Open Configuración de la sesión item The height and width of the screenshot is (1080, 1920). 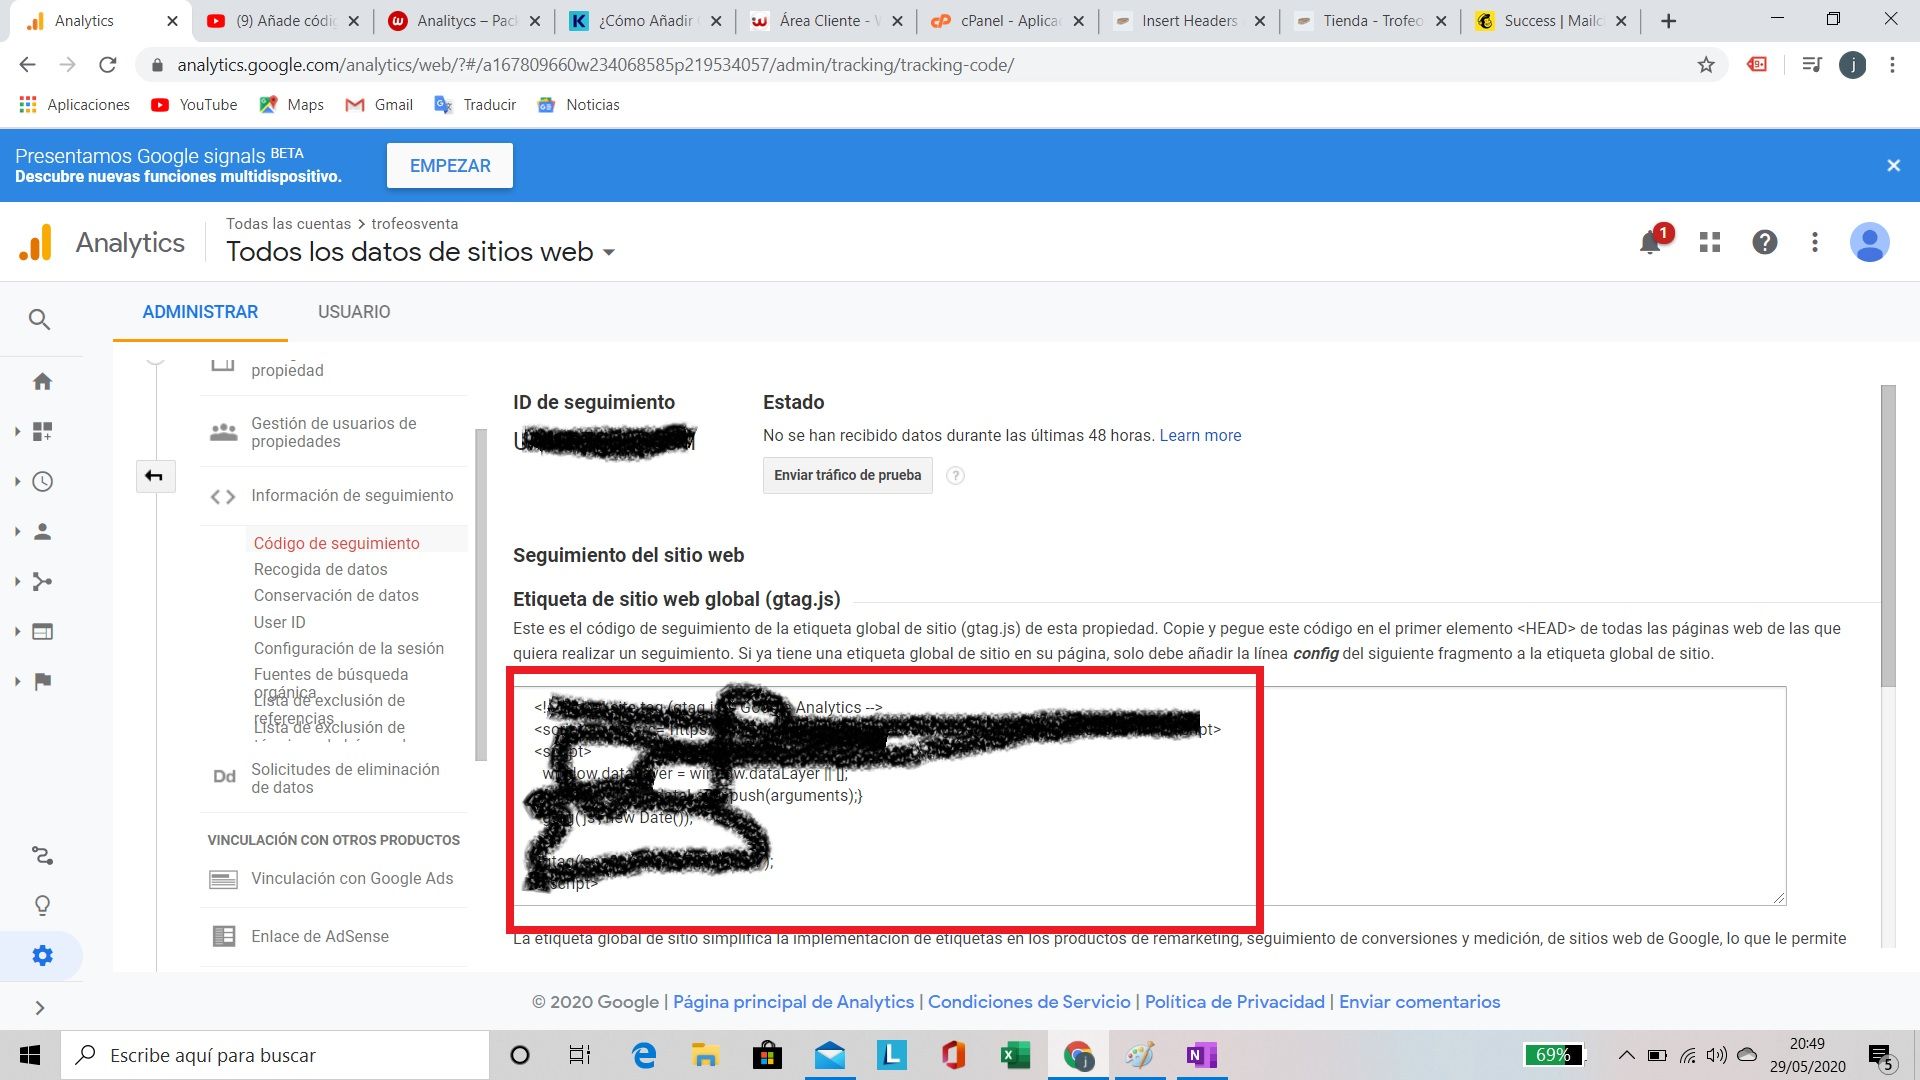[348, 648]
